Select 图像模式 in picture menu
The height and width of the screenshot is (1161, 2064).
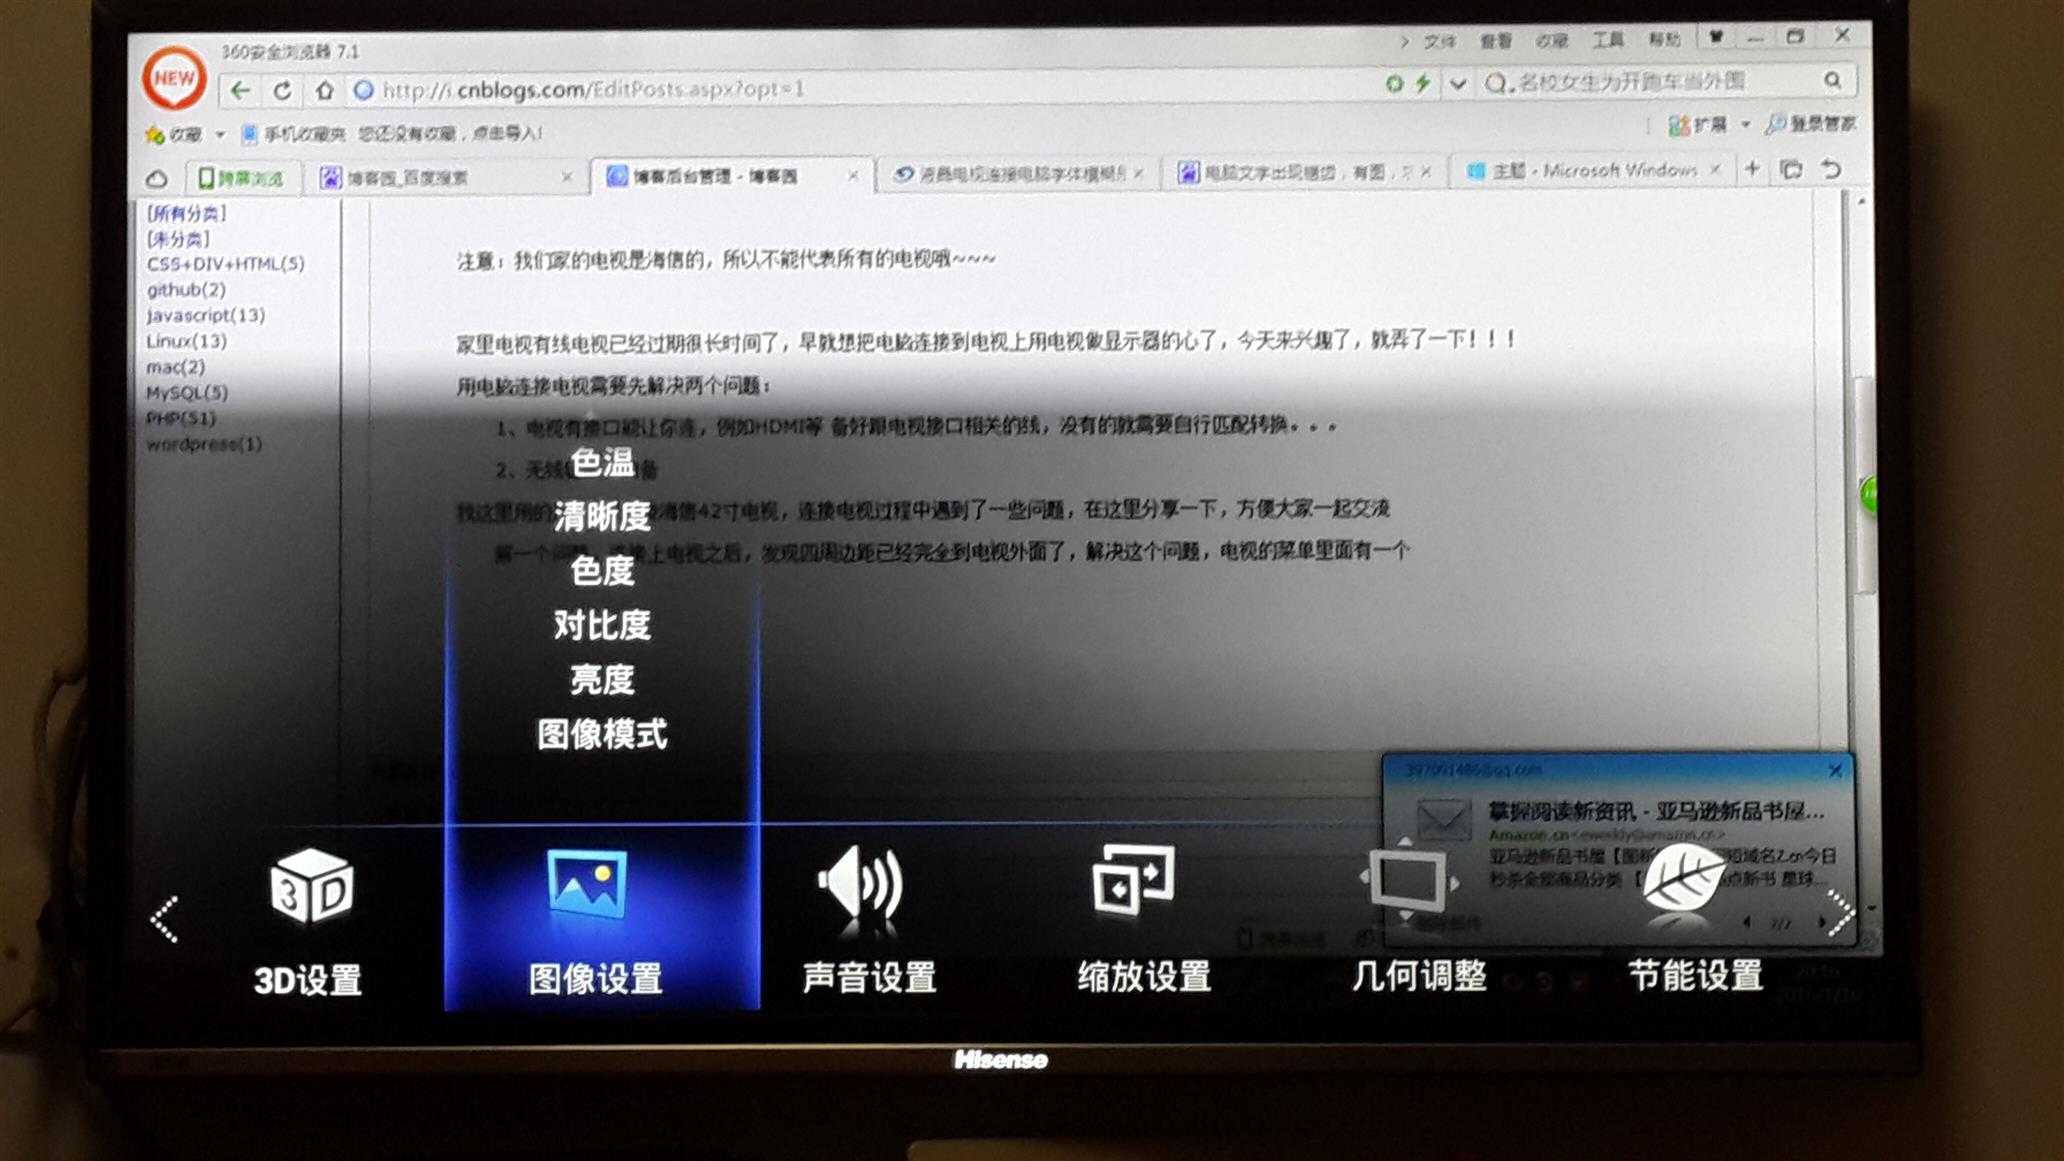(x=602, y=734)
